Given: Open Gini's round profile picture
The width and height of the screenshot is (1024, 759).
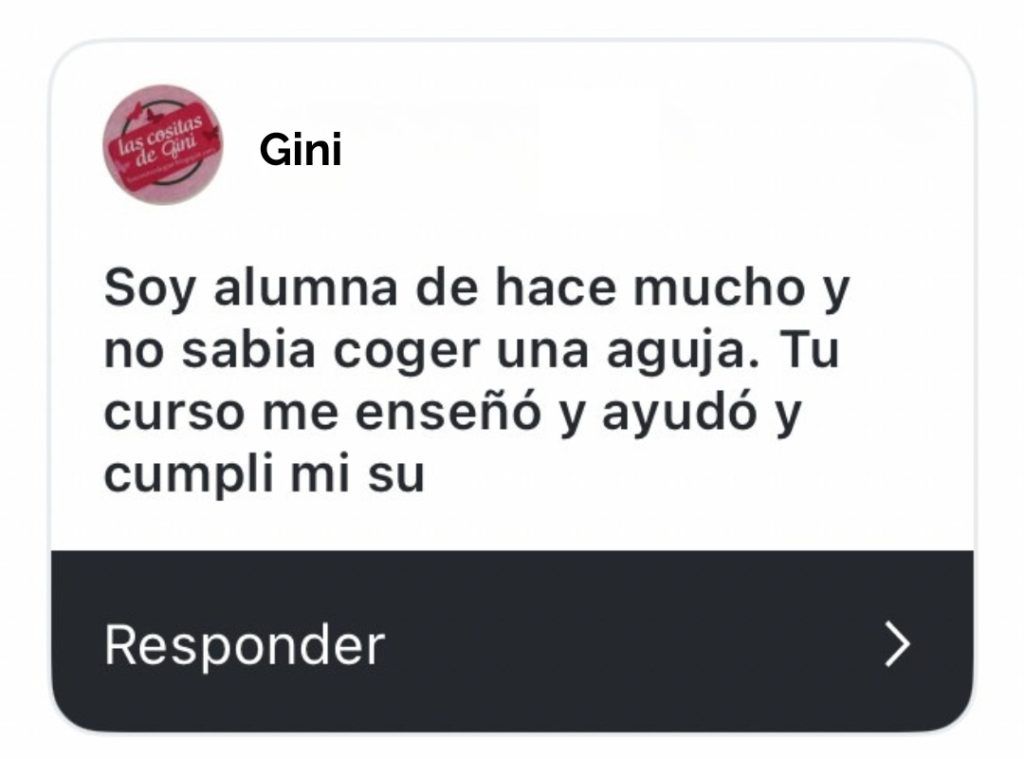Looking at the screenshot, I should pyautogui.click(x=163, y=144).
